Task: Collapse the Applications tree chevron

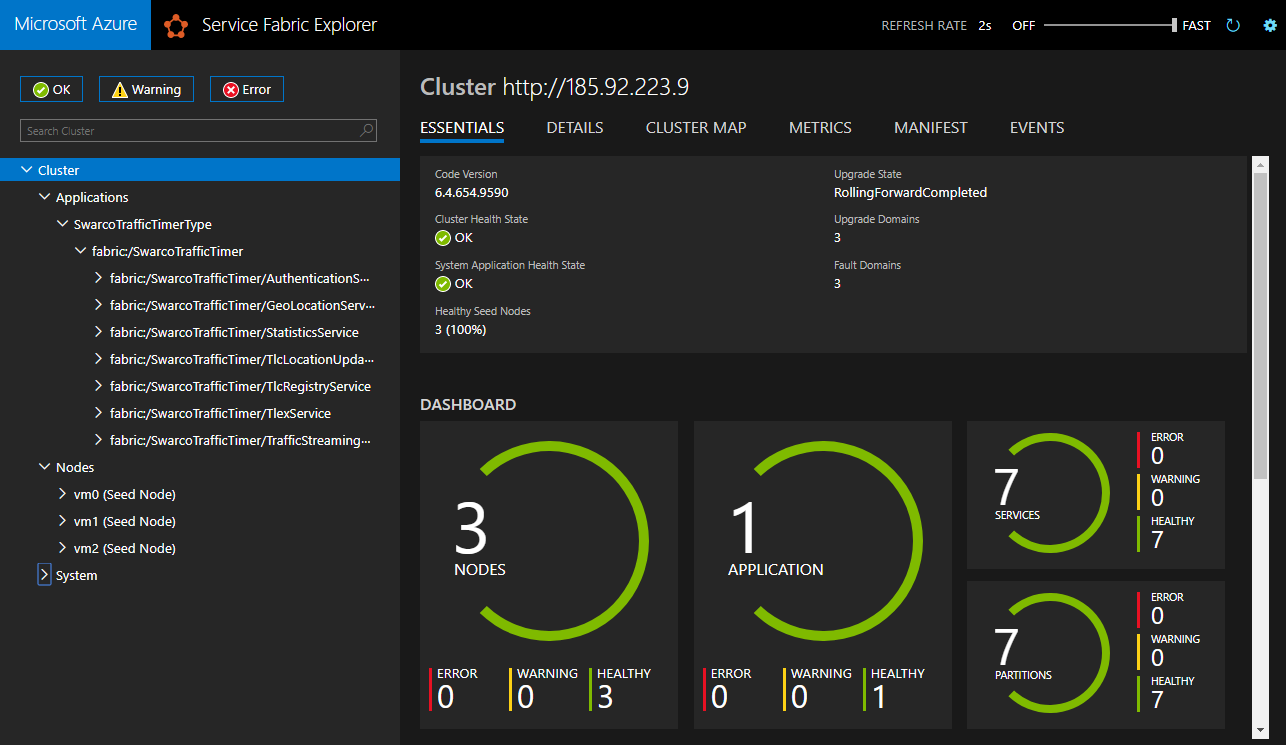Action: (x=44, y=197)
